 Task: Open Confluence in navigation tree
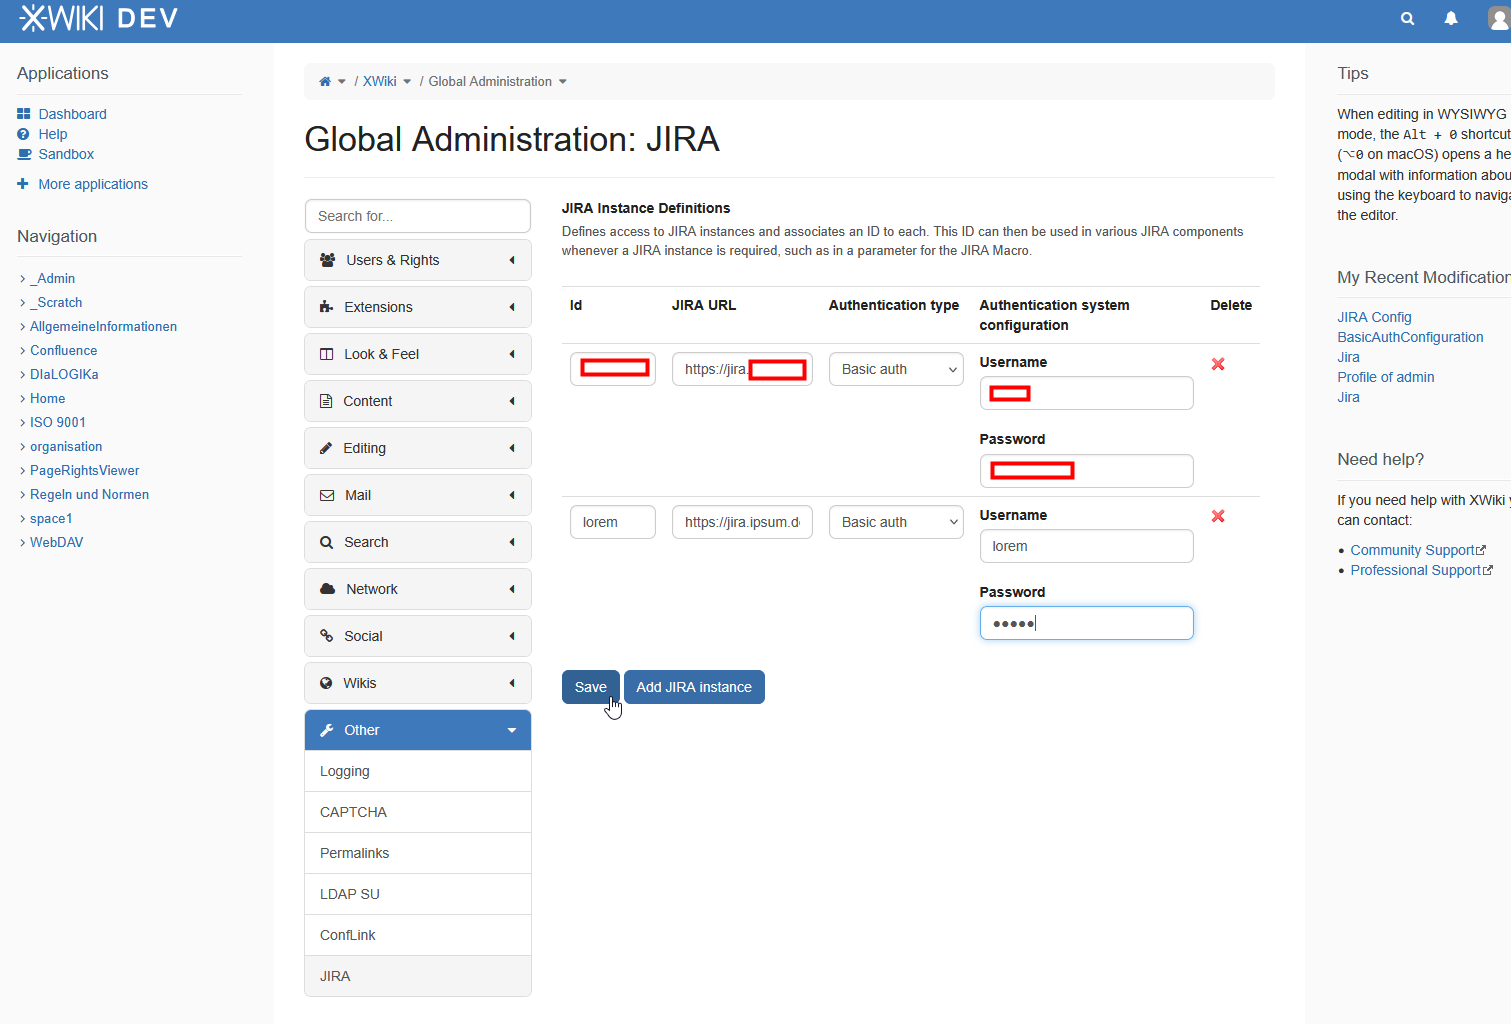64,350
